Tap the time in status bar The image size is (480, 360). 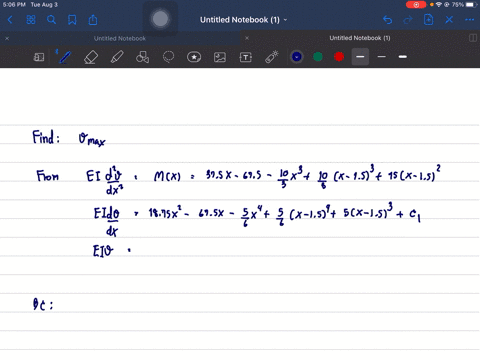(14, 5)
